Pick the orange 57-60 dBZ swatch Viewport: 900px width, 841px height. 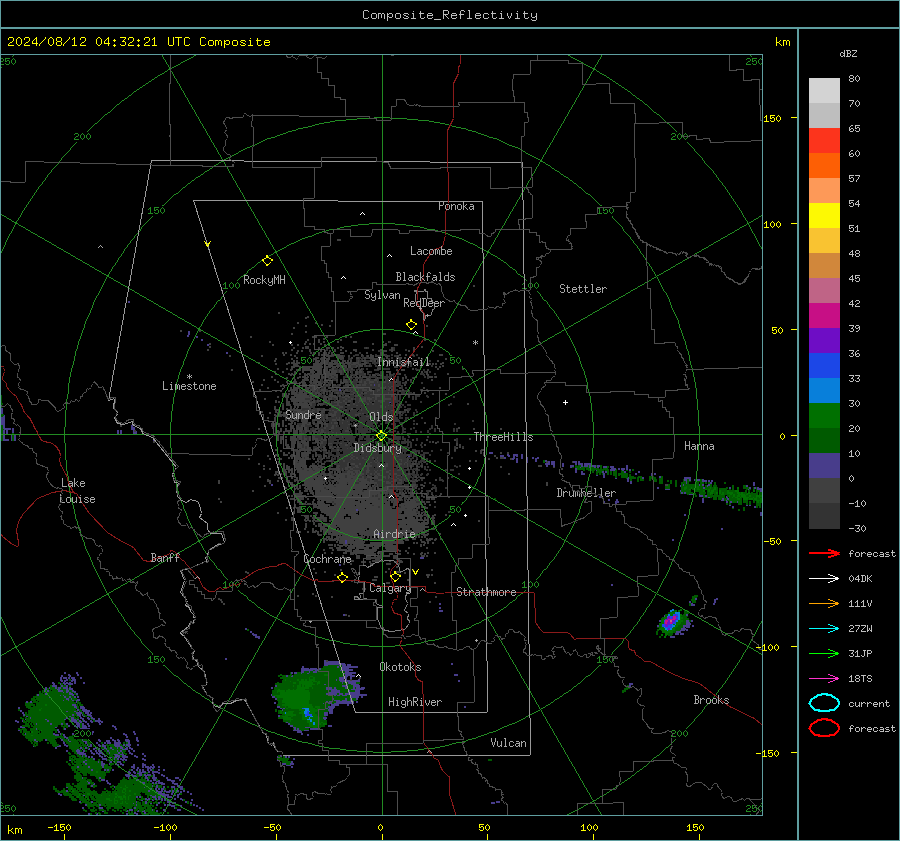pyautogui.click(x=824, y=165)
